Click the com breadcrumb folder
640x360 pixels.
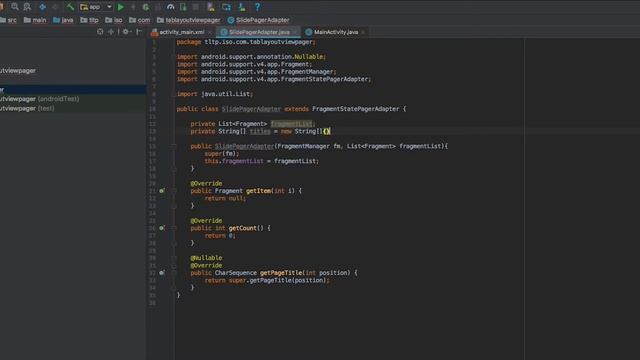[140, 20]
